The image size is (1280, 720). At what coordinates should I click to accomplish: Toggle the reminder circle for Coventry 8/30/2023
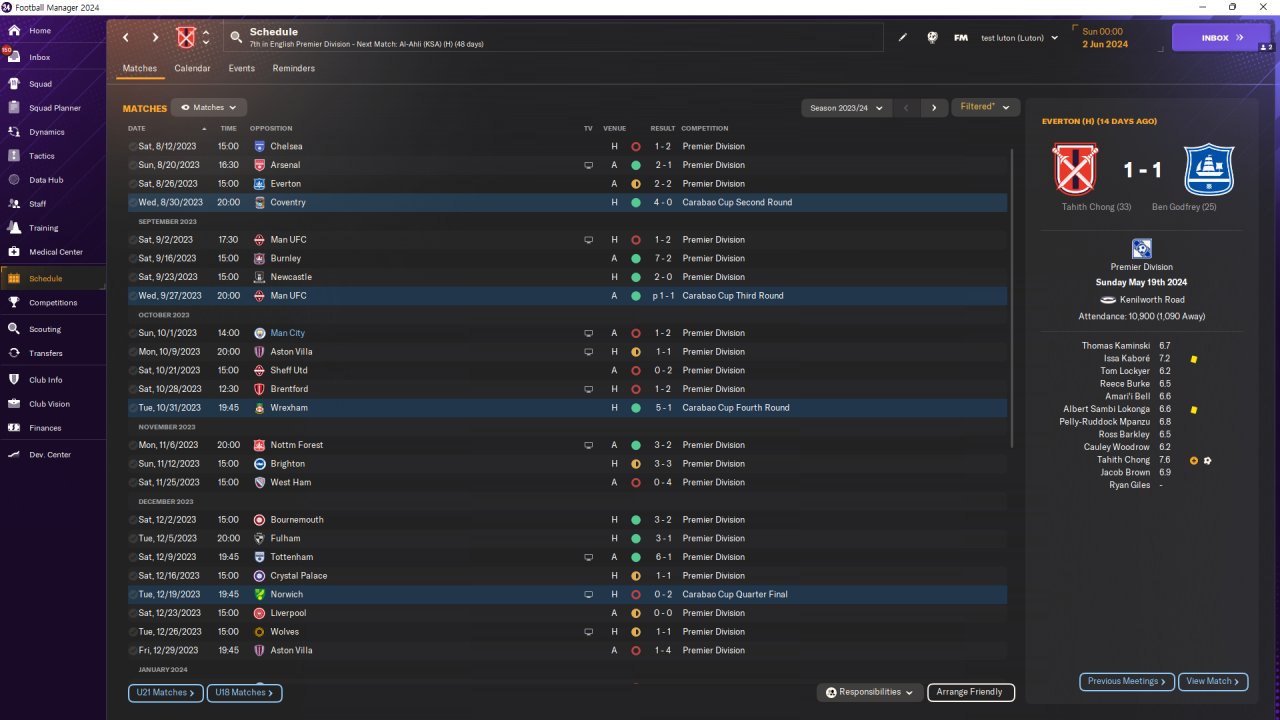133,203
